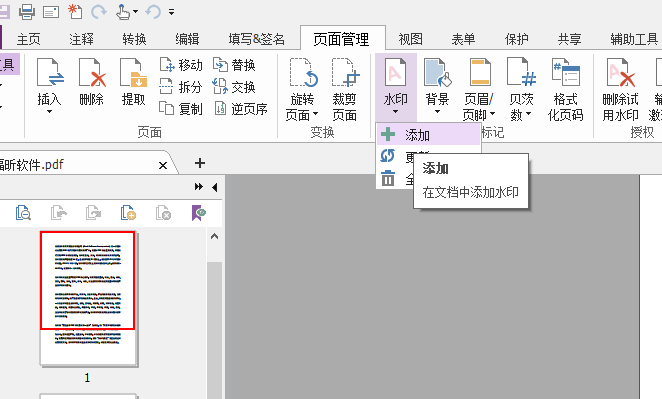This screenshot has width=662, height=399.
Task: Click the 移动 move pages button
Action: click(x=181, y=65)
